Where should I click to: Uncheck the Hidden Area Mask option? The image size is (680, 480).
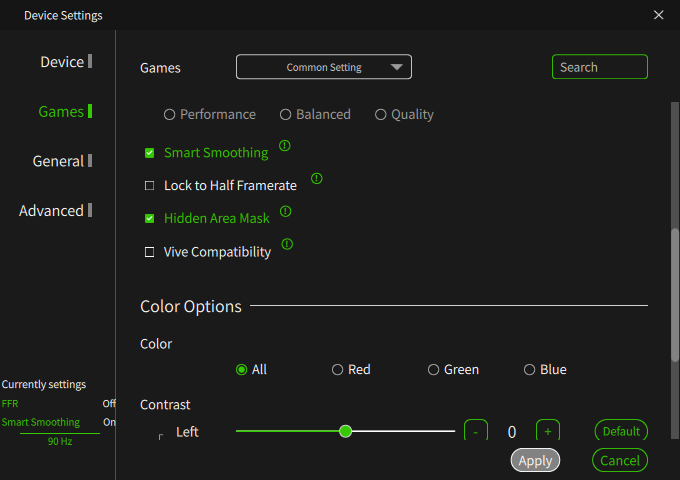(x=150, y=219)
